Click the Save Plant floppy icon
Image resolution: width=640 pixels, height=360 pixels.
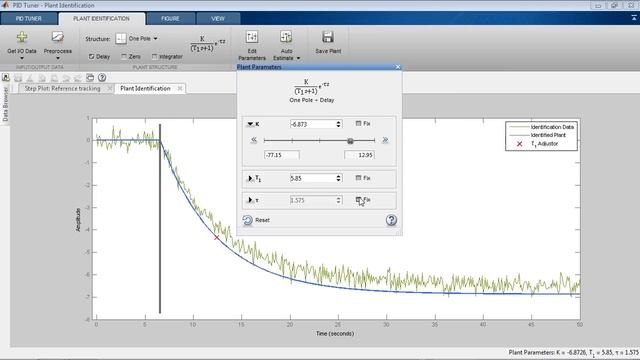(328, 37)
